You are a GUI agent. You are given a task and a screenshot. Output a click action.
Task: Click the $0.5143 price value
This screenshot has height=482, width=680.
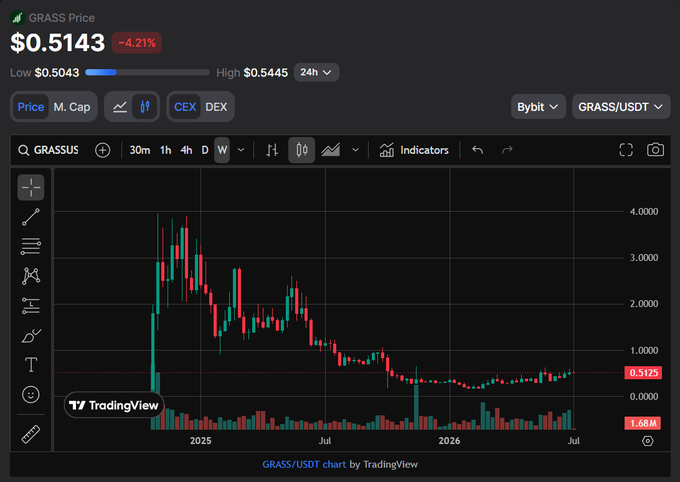coord(58,43)
